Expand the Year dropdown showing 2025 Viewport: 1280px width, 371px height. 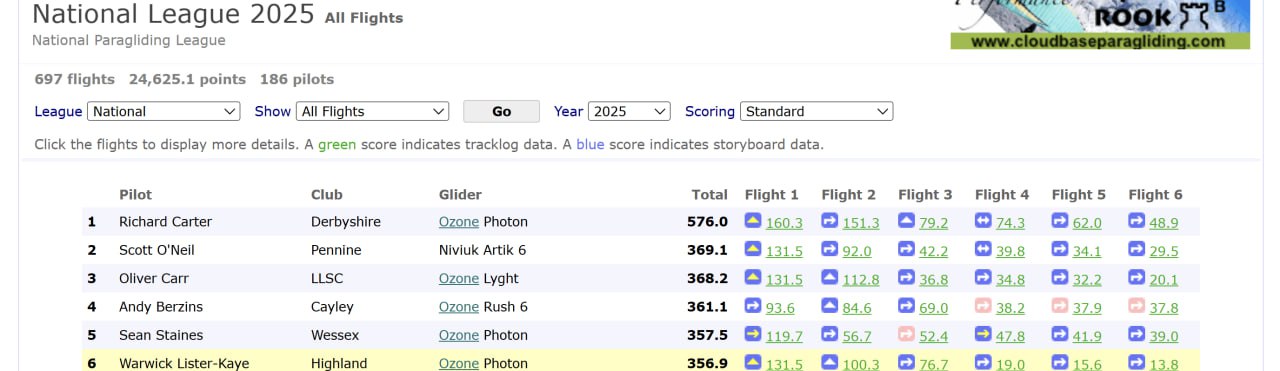629,111
